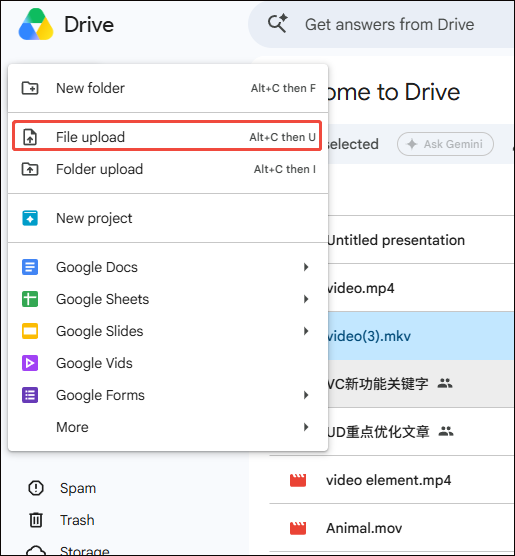Click the yellow Google Slides icon

[x=30, y=331]
